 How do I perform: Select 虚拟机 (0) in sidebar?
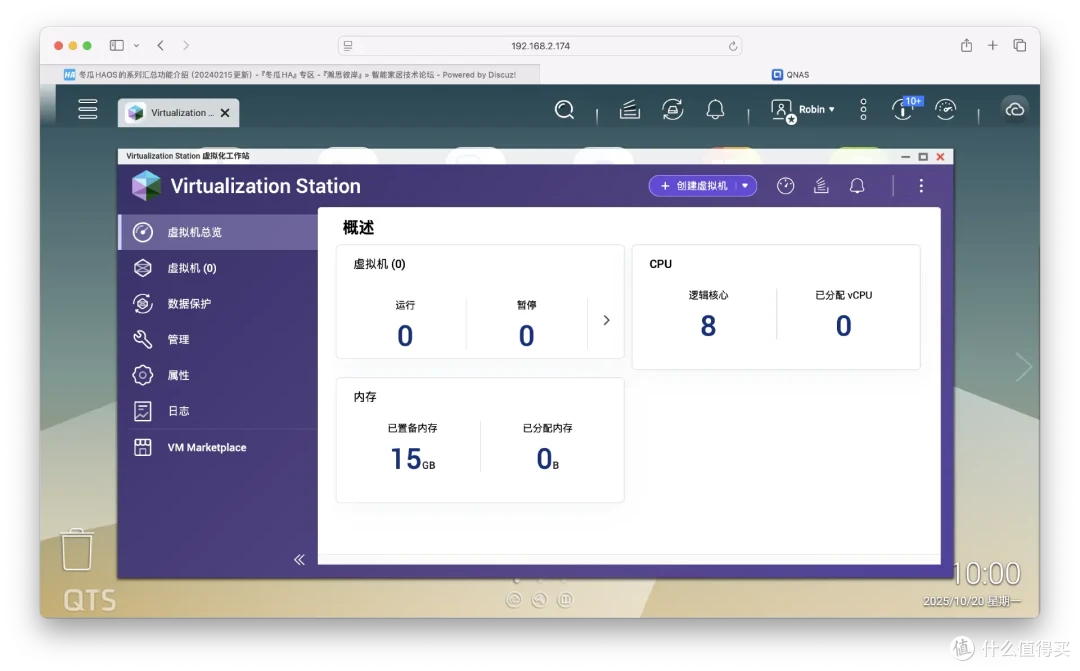click(x=218, y=268)
